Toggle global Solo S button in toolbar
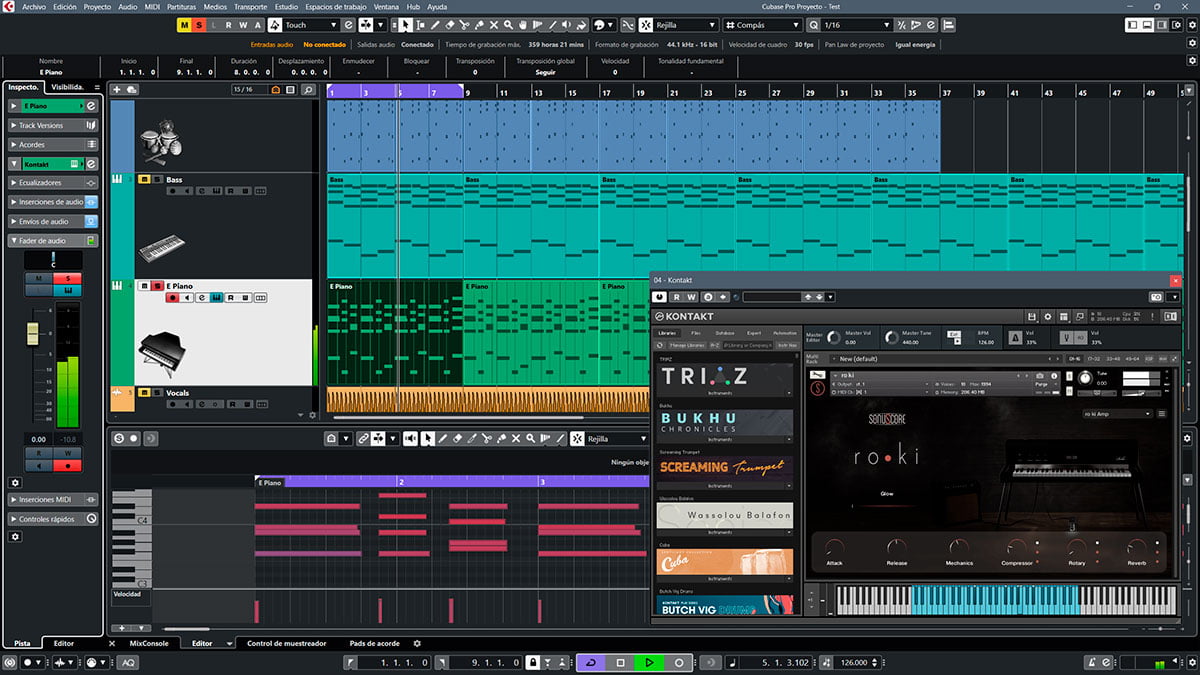 coord(199,25)
